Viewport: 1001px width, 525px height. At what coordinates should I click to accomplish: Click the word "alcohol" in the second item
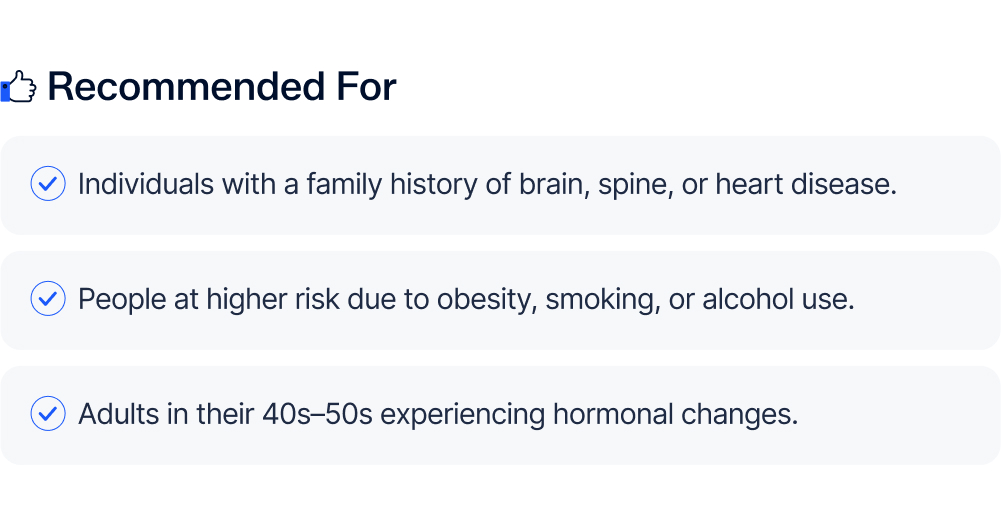745,300
